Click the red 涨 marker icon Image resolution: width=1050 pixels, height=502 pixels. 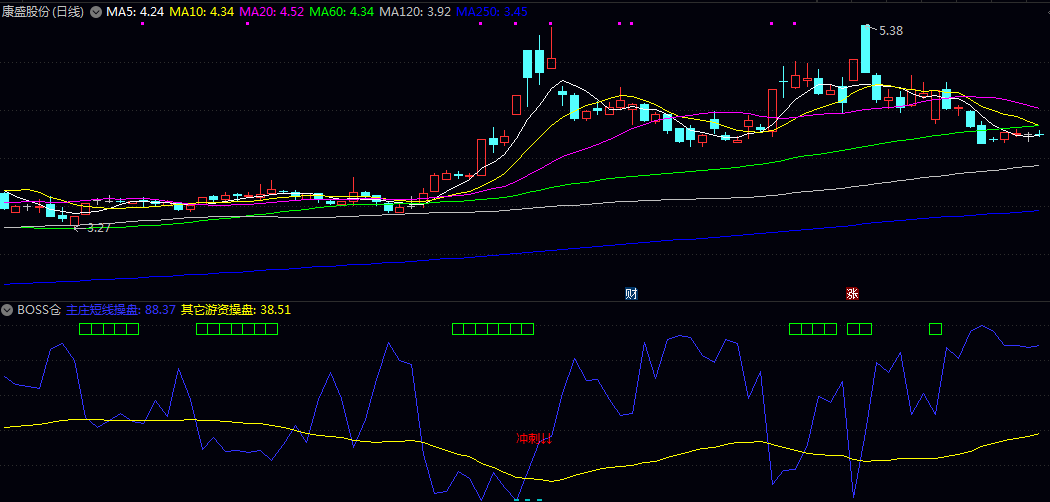[852, 293]
